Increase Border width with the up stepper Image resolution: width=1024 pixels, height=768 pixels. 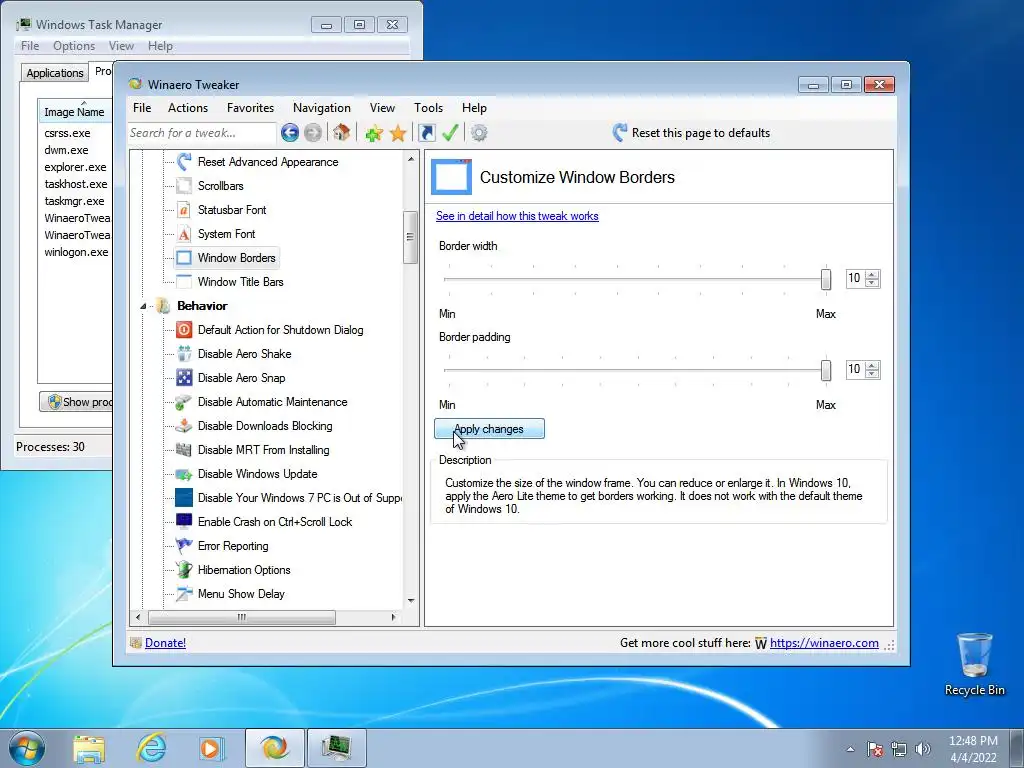coord(872,274)
